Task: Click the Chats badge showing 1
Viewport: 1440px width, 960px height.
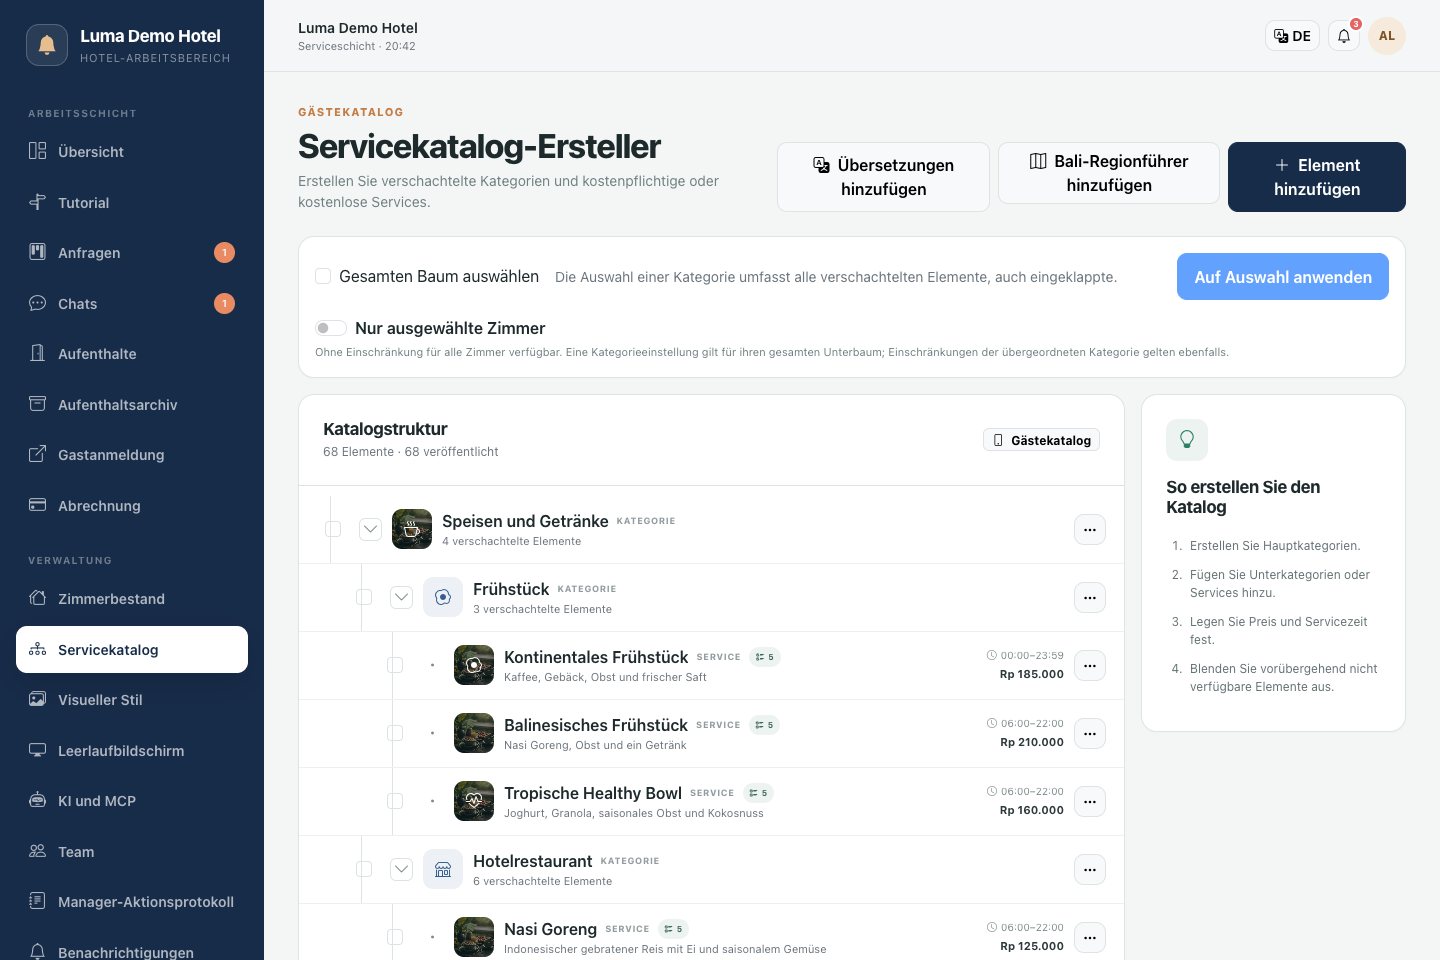Action: pos(225,303)
